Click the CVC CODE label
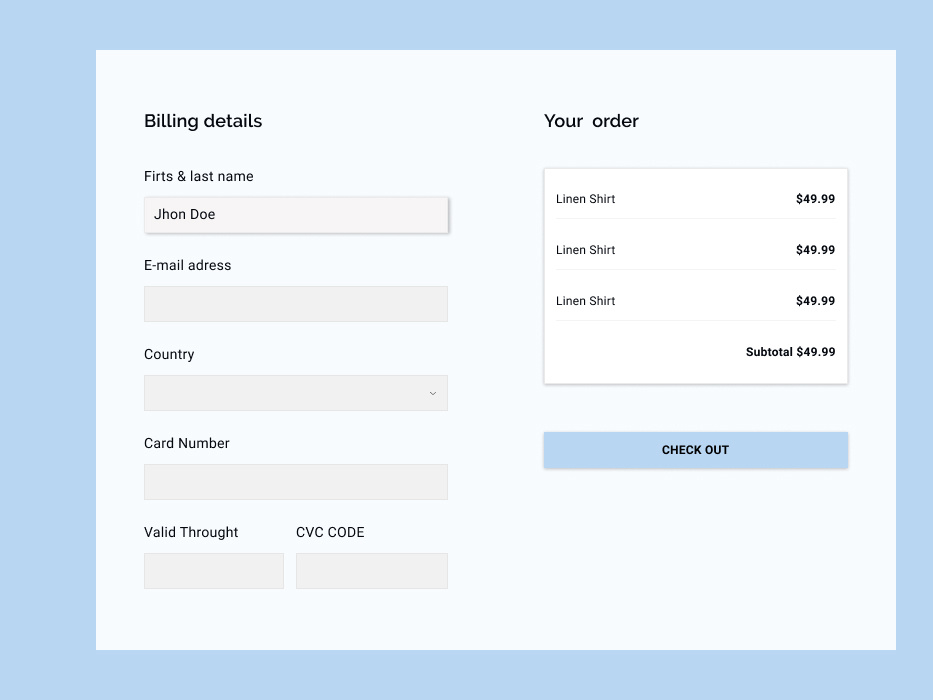Screen dimensions: 933x700 [x=330, y=532]
